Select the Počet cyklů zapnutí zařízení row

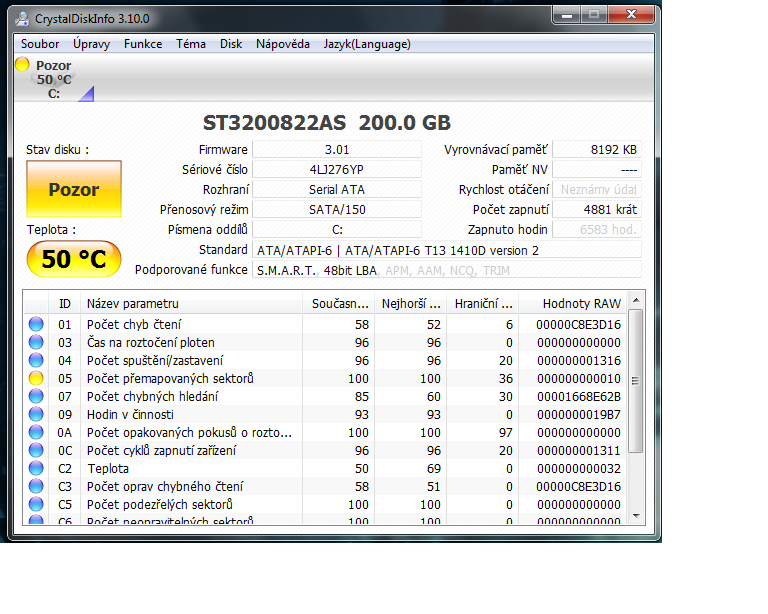(x=325, y=450)
